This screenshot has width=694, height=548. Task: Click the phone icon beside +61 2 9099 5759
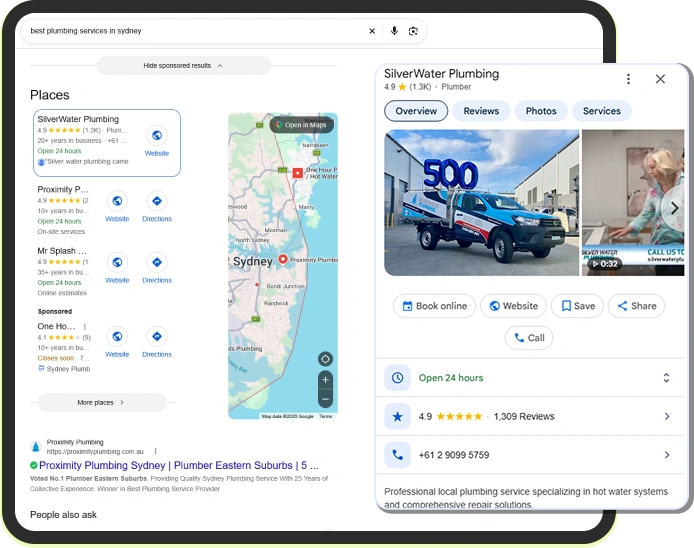[397, 455]
